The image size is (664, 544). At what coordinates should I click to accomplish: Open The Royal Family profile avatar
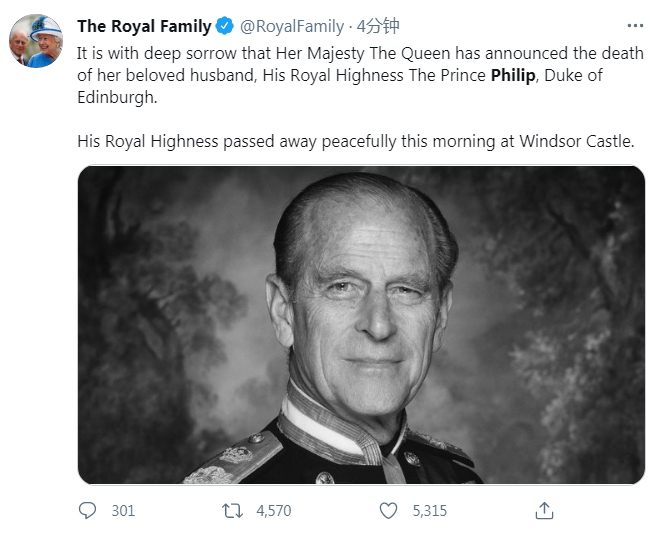pos(36,41)
